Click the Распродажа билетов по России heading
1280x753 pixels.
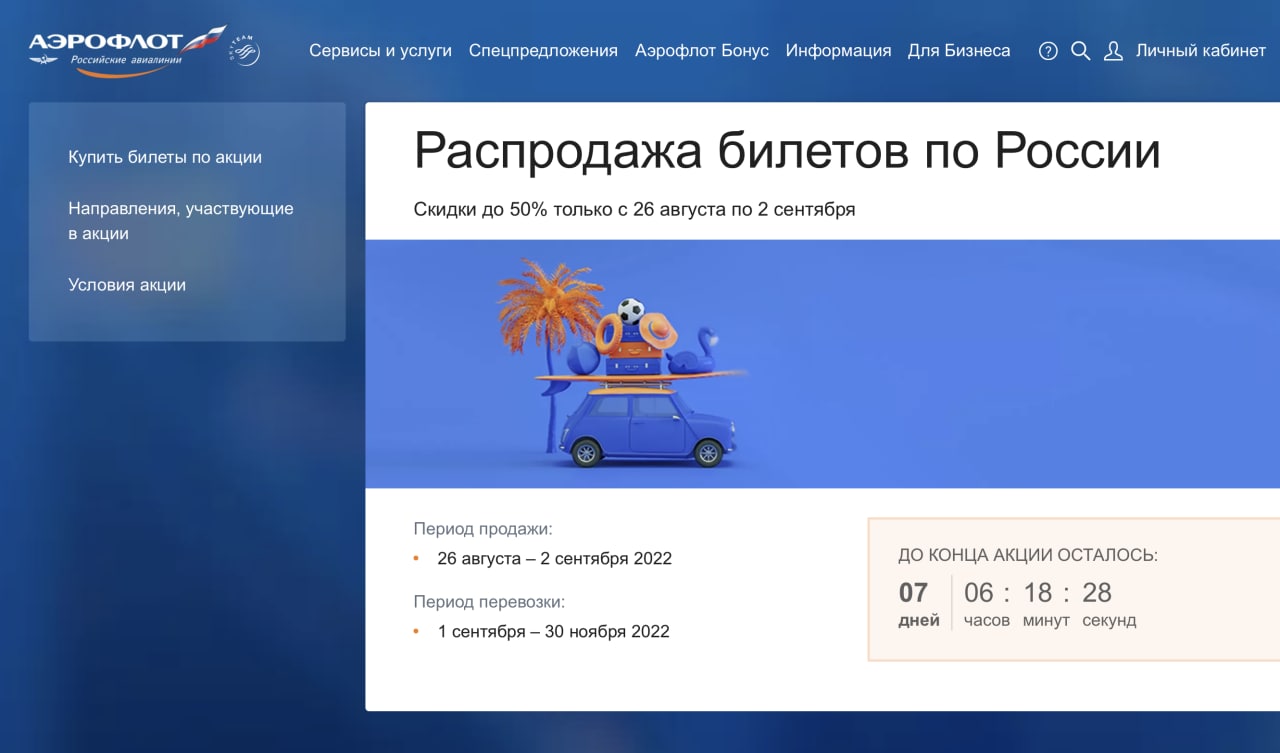786,152
